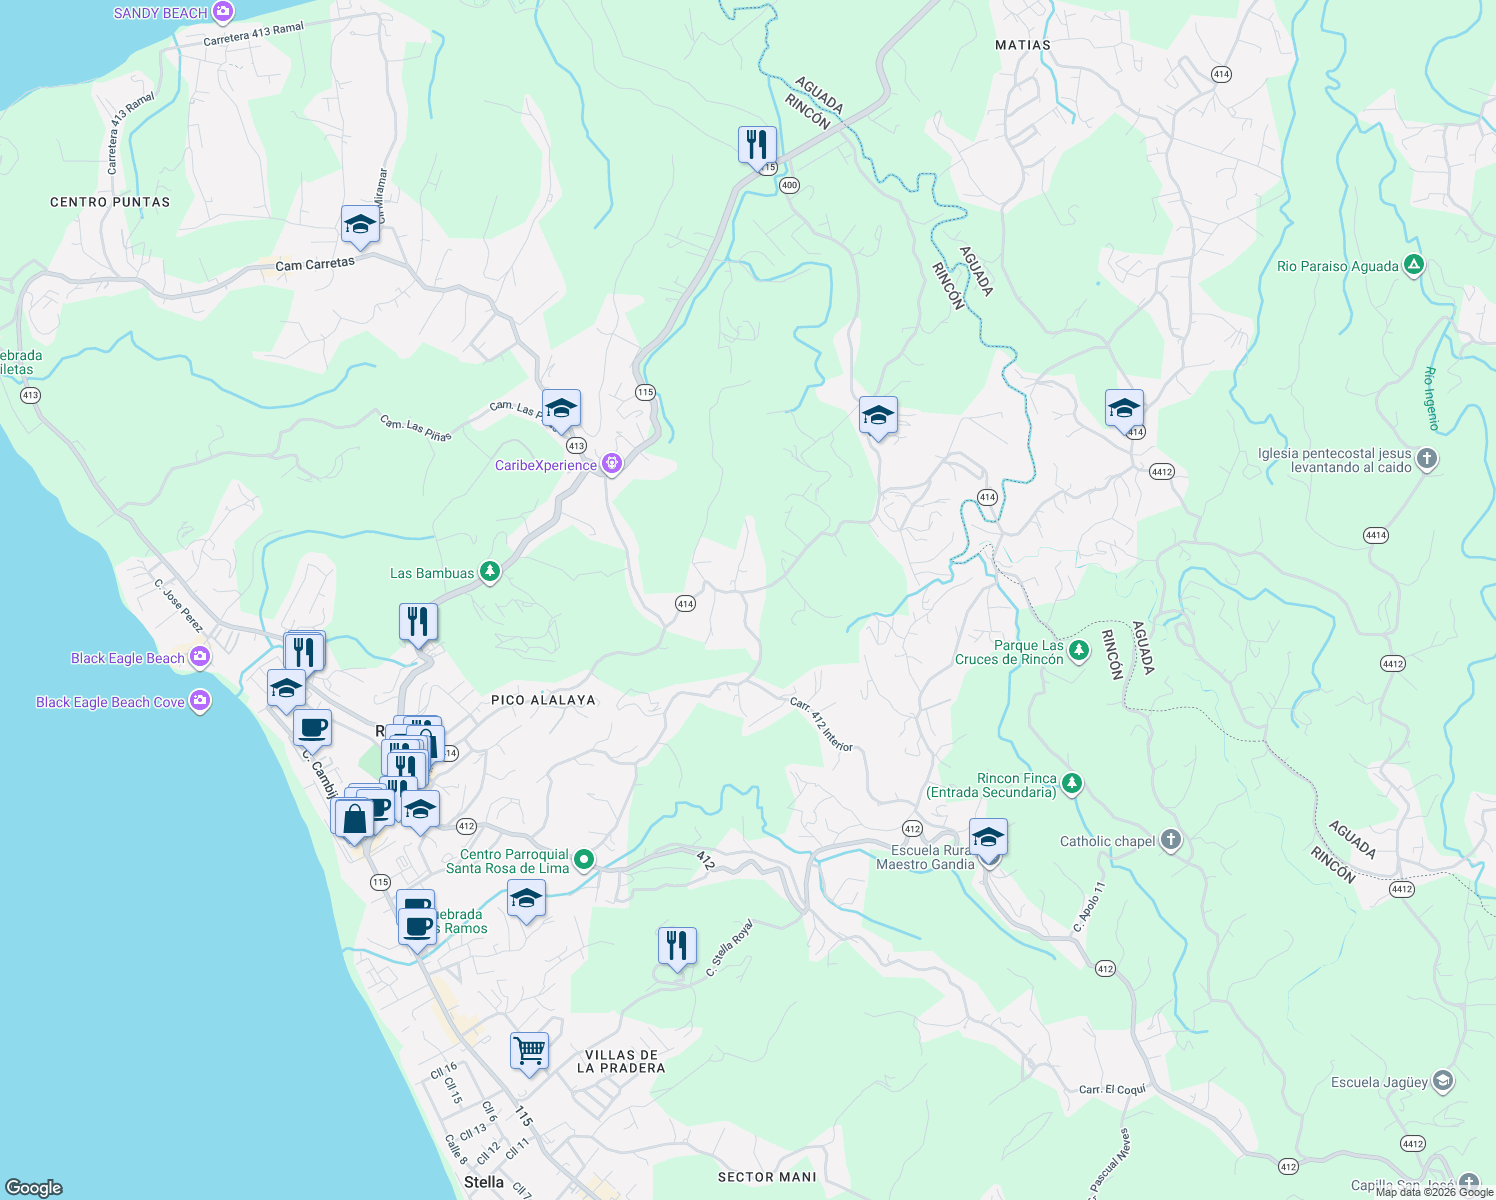Open restaurant marker just below Las Bambuas
The height and width of the screenshot is (1200, 1496).
[x=418, y=624]
